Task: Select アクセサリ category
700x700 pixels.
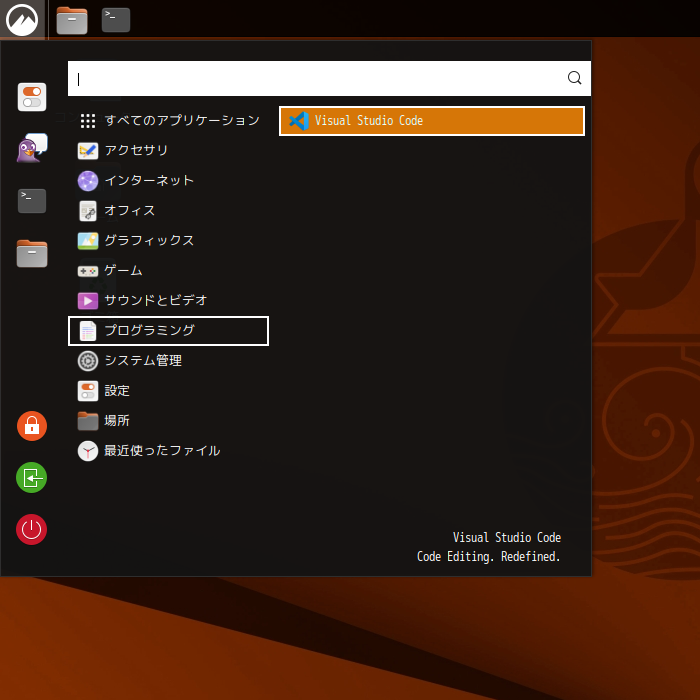Action: tap(168, 150)
